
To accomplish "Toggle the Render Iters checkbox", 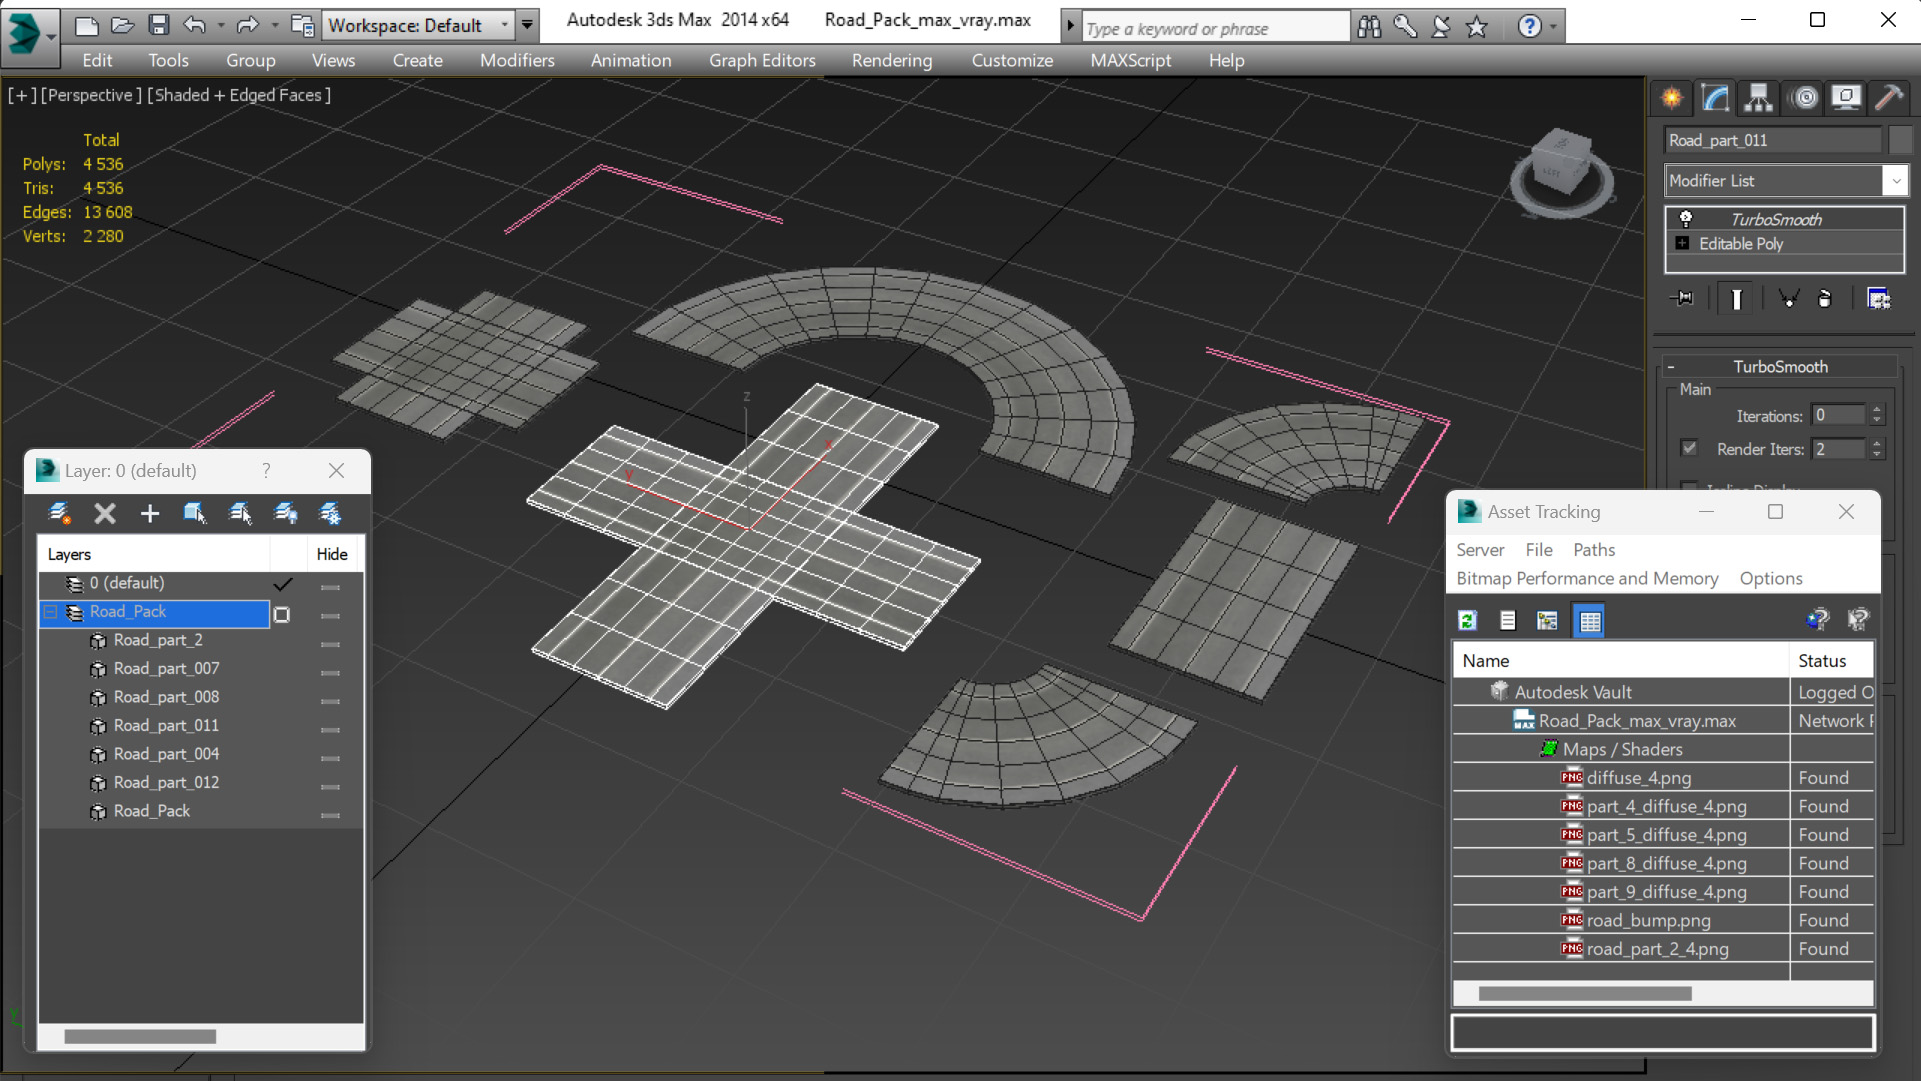I will pyautogui.click(x=1689, y=448).
